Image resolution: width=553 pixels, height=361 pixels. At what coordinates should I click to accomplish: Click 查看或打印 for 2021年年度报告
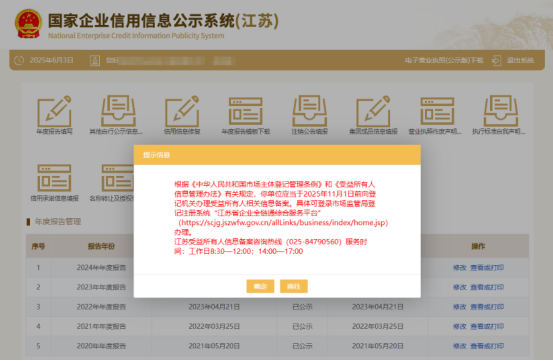(487, 326)
